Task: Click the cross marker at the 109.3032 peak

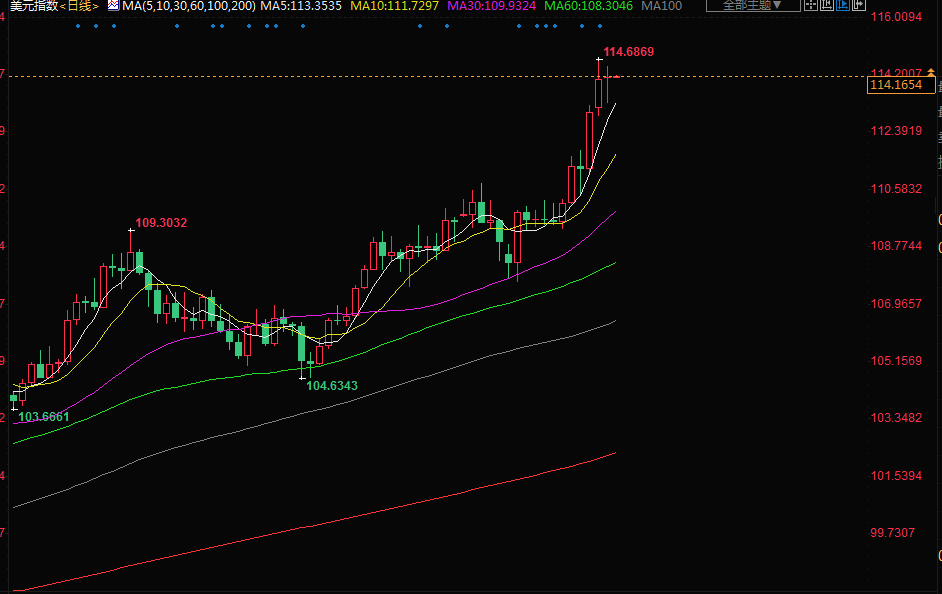Action: [130, 231]
